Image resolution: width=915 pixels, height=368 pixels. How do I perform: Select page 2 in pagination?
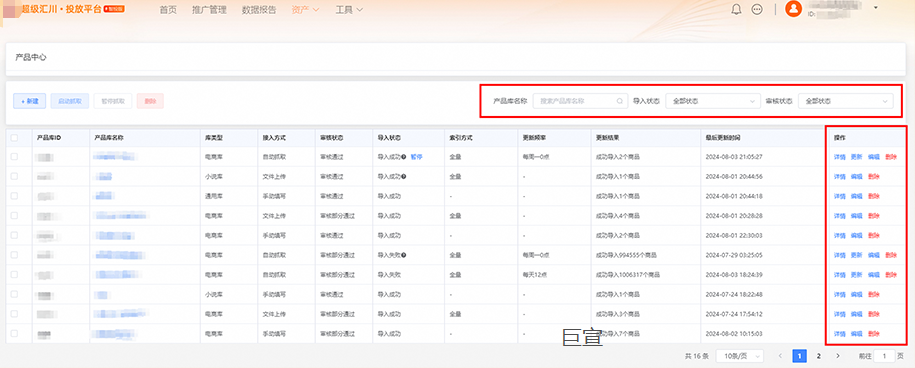click(819, 356)
